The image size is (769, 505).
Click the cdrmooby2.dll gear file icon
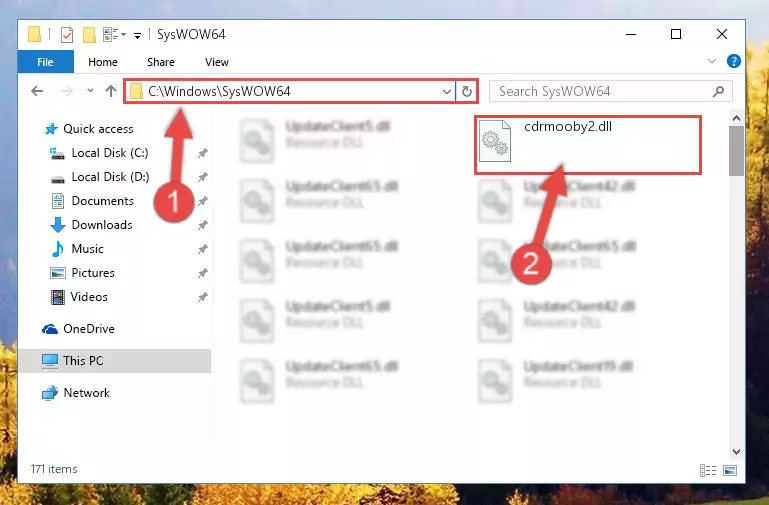tap(495, 141)
